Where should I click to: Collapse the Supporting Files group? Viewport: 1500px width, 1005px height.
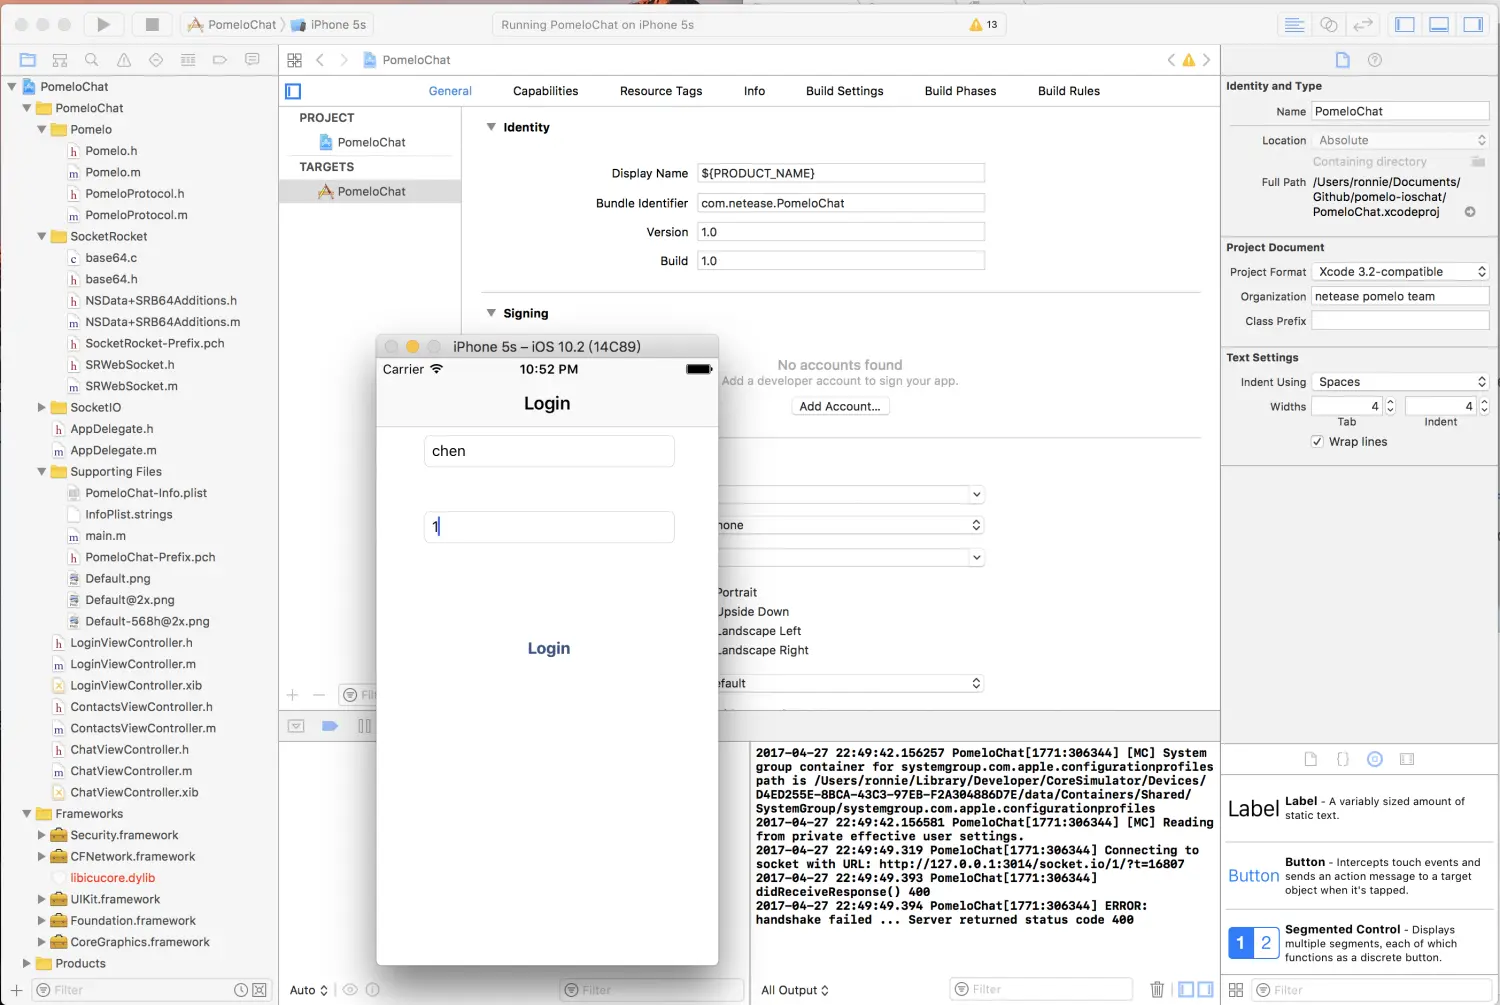pos(42,471)
